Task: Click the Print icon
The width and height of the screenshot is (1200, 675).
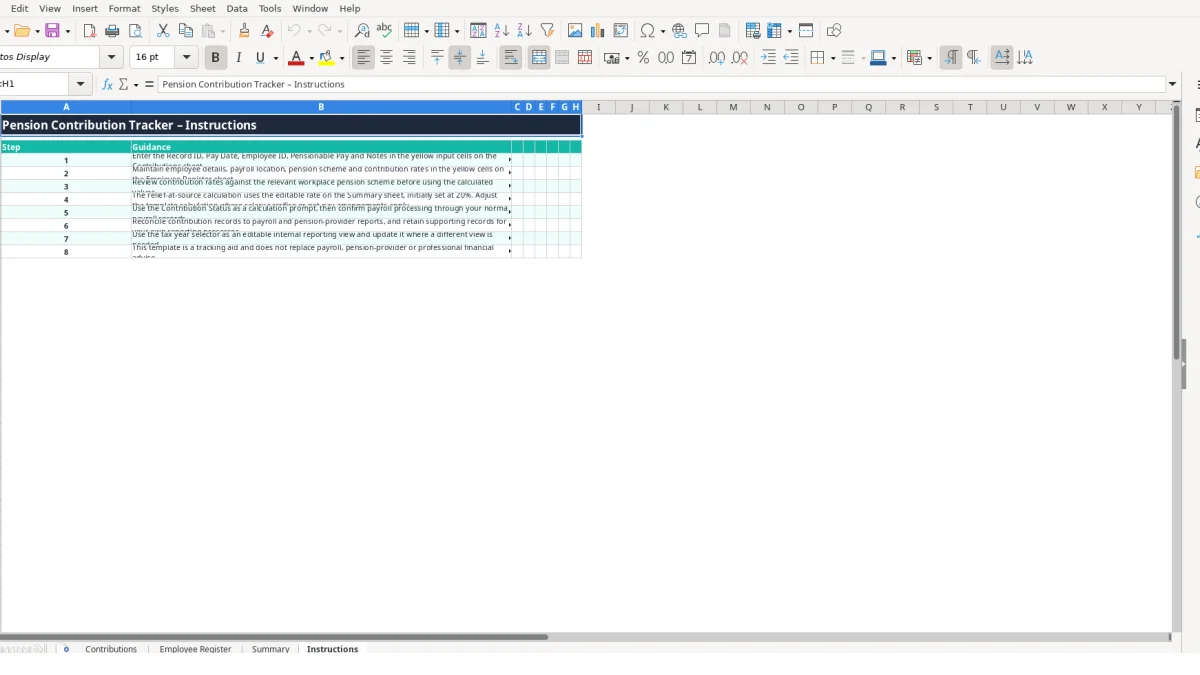Action: (x=112, y=31)
